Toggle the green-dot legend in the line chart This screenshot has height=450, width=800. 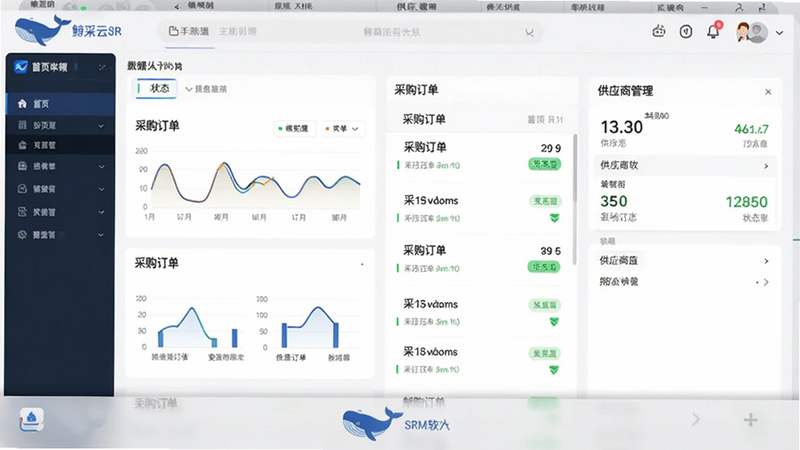pos(294,129)
